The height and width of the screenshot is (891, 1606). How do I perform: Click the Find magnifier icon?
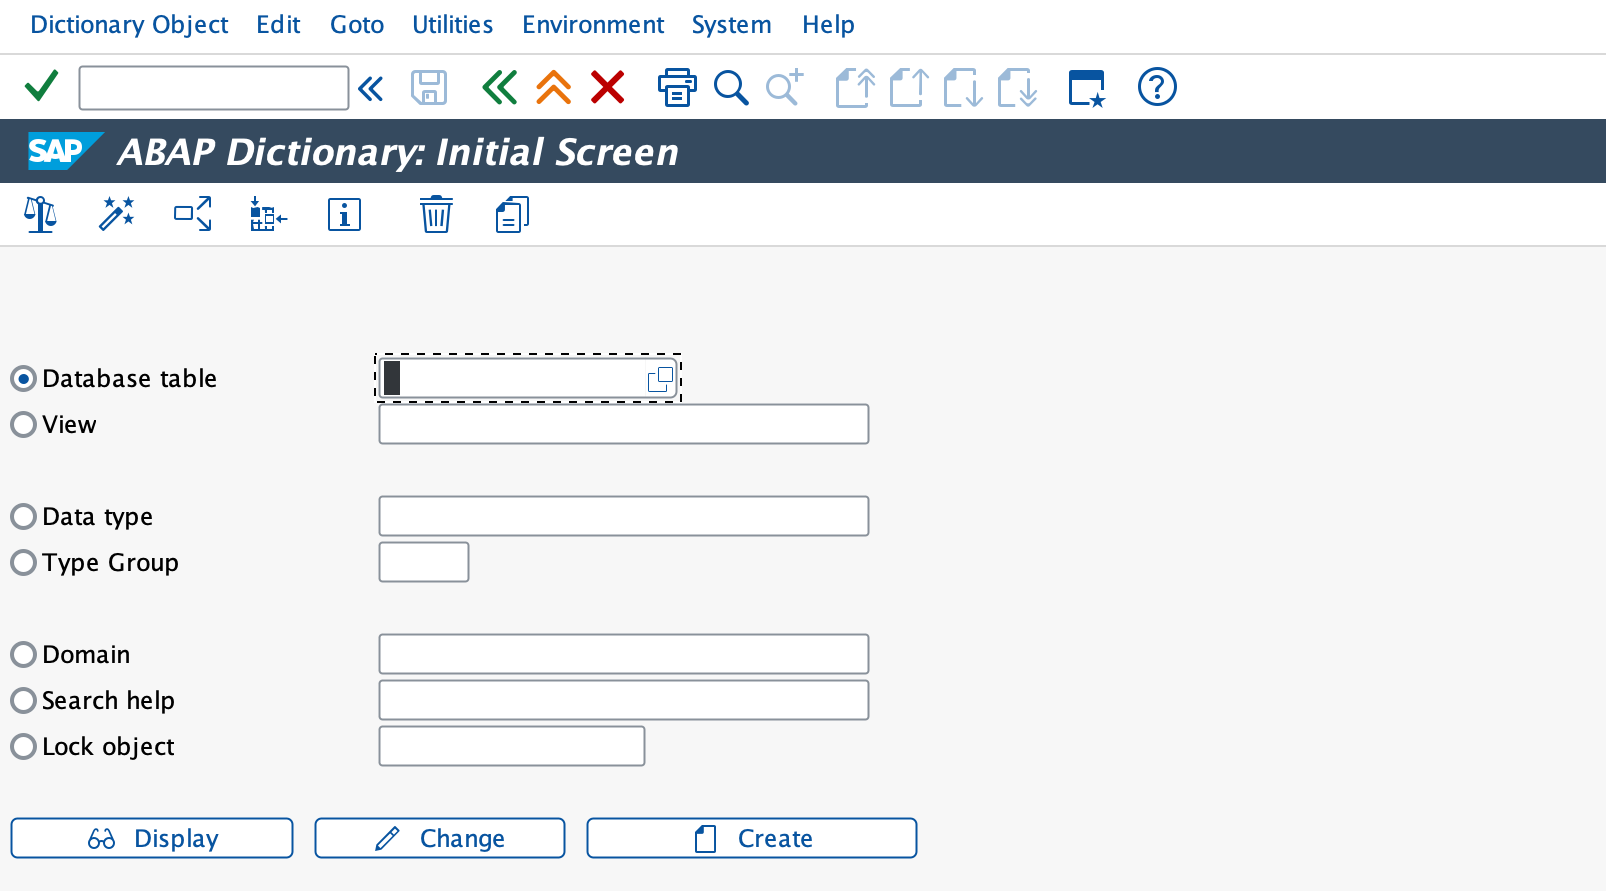731,88
